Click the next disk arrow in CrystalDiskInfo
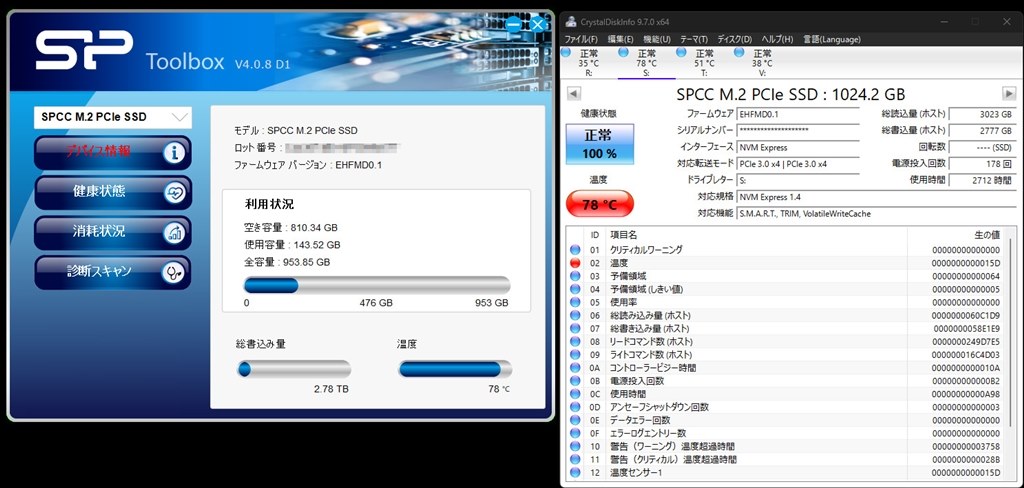Image resolution: width=1024 pixels, height=488 pixels. (x=1009, y=93)
